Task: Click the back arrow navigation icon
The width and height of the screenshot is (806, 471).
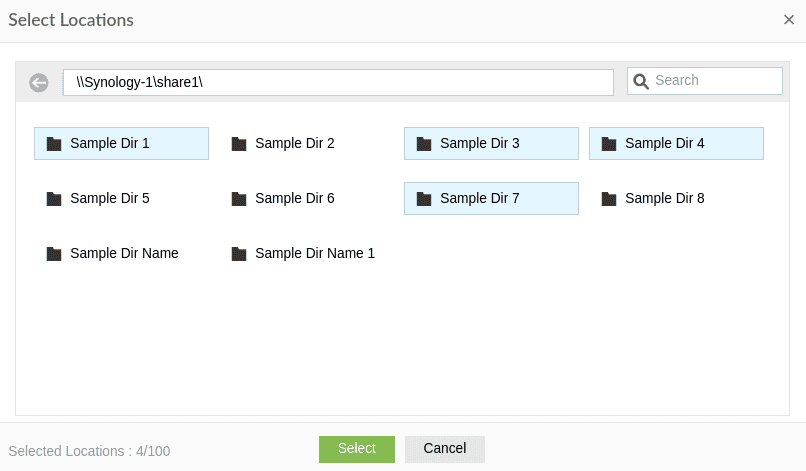Action: 39,83
